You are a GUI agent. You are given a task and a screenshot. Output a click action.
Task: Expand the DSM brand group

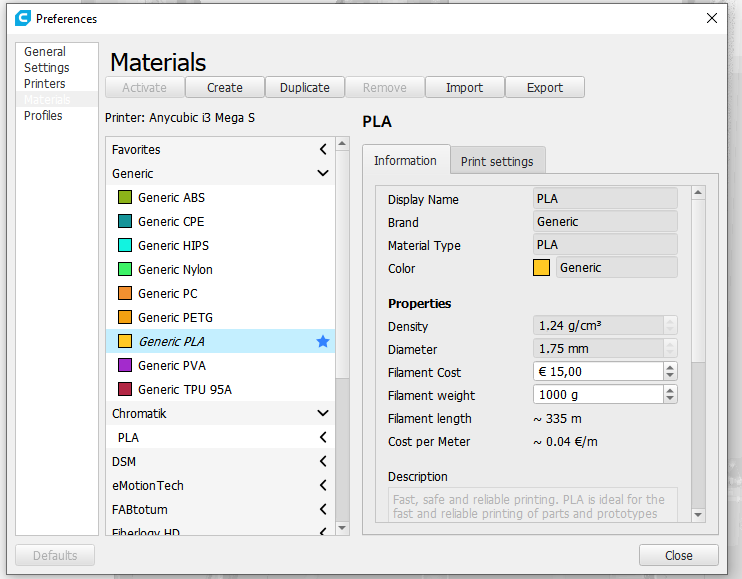point(323,461)
